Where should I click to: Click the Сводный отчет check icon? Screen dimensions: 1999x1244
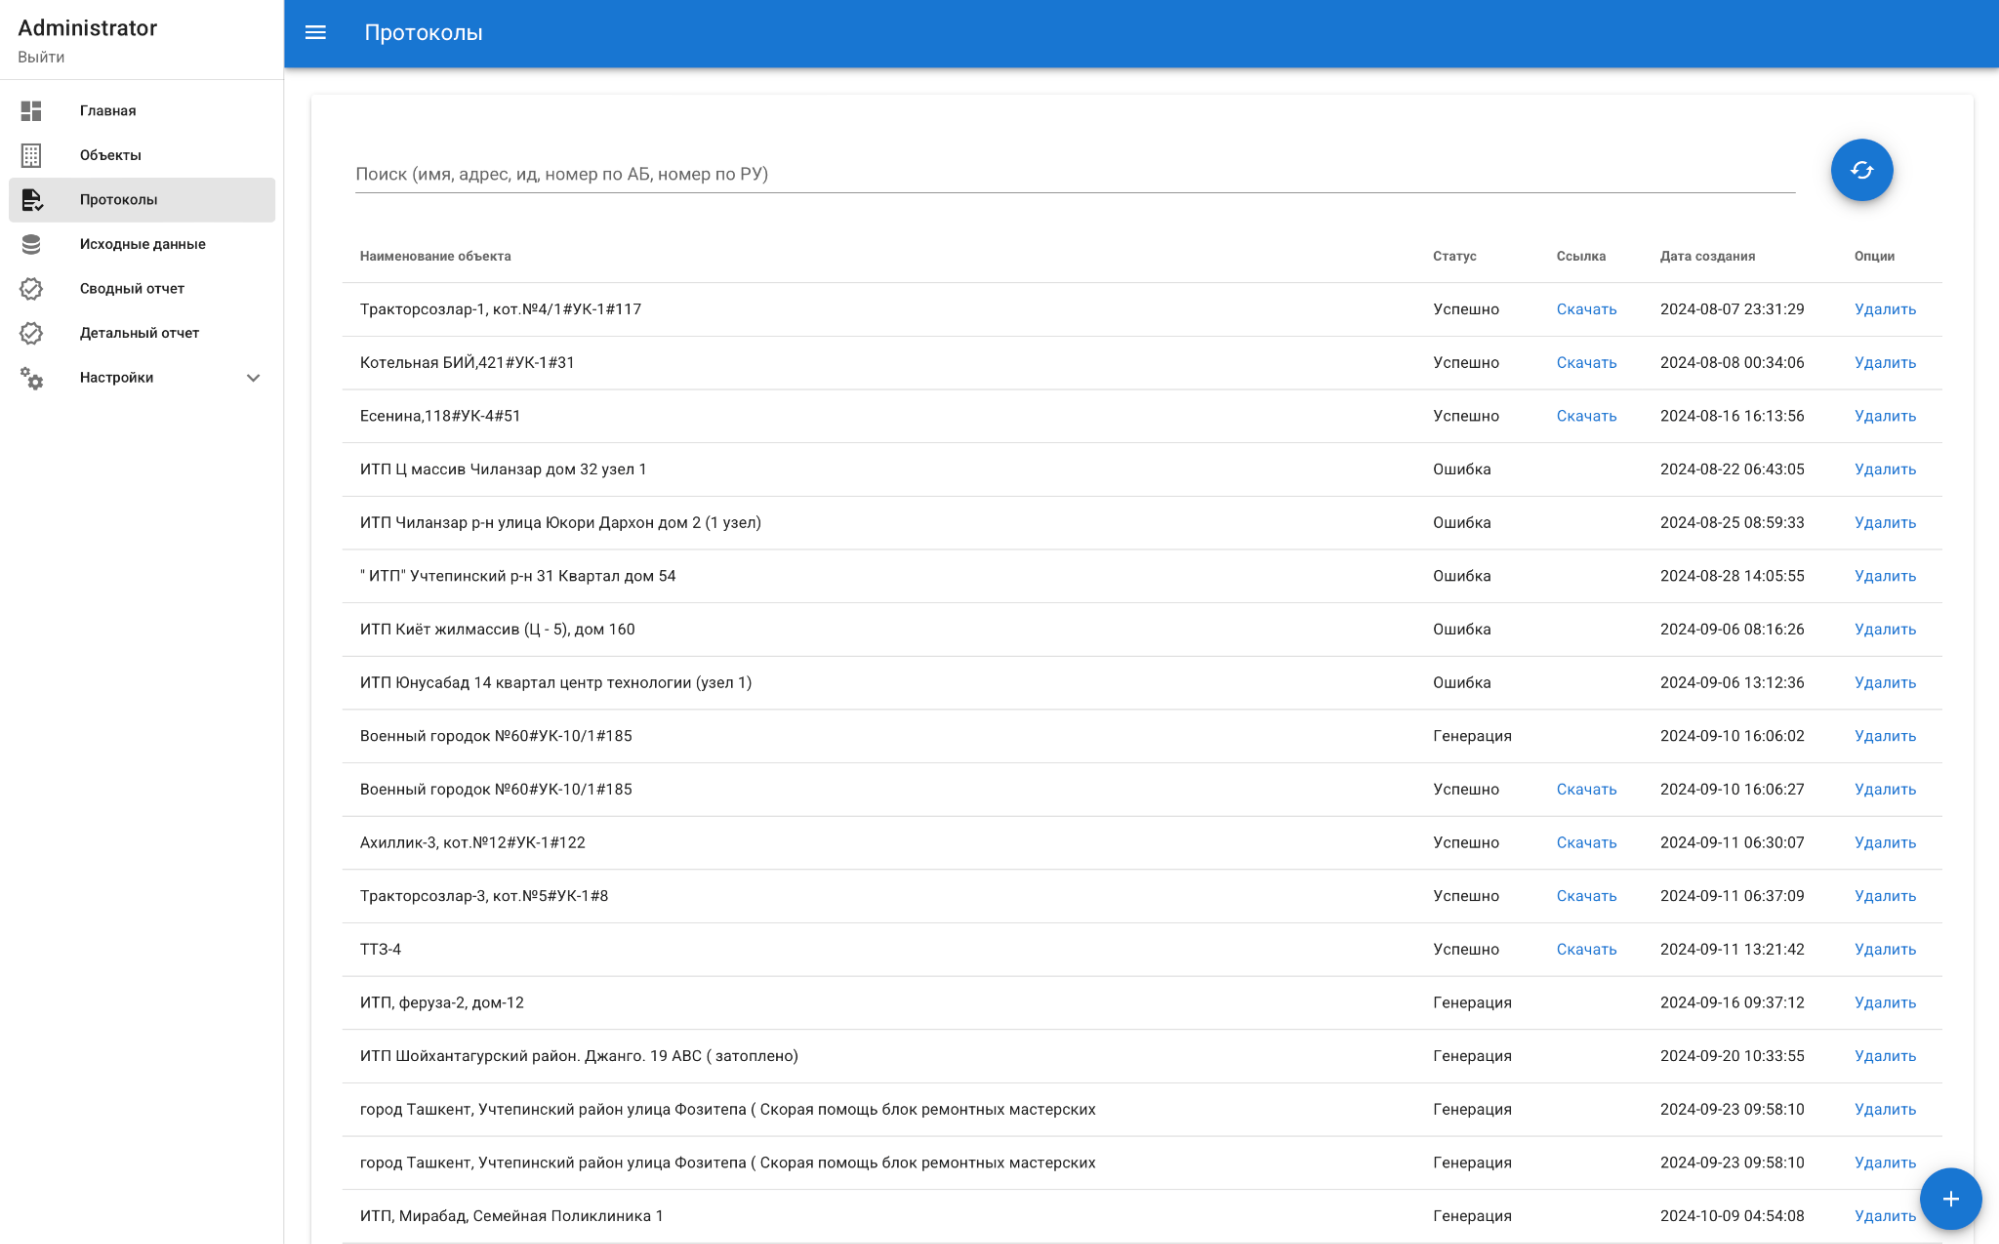[x=31, y=289]
